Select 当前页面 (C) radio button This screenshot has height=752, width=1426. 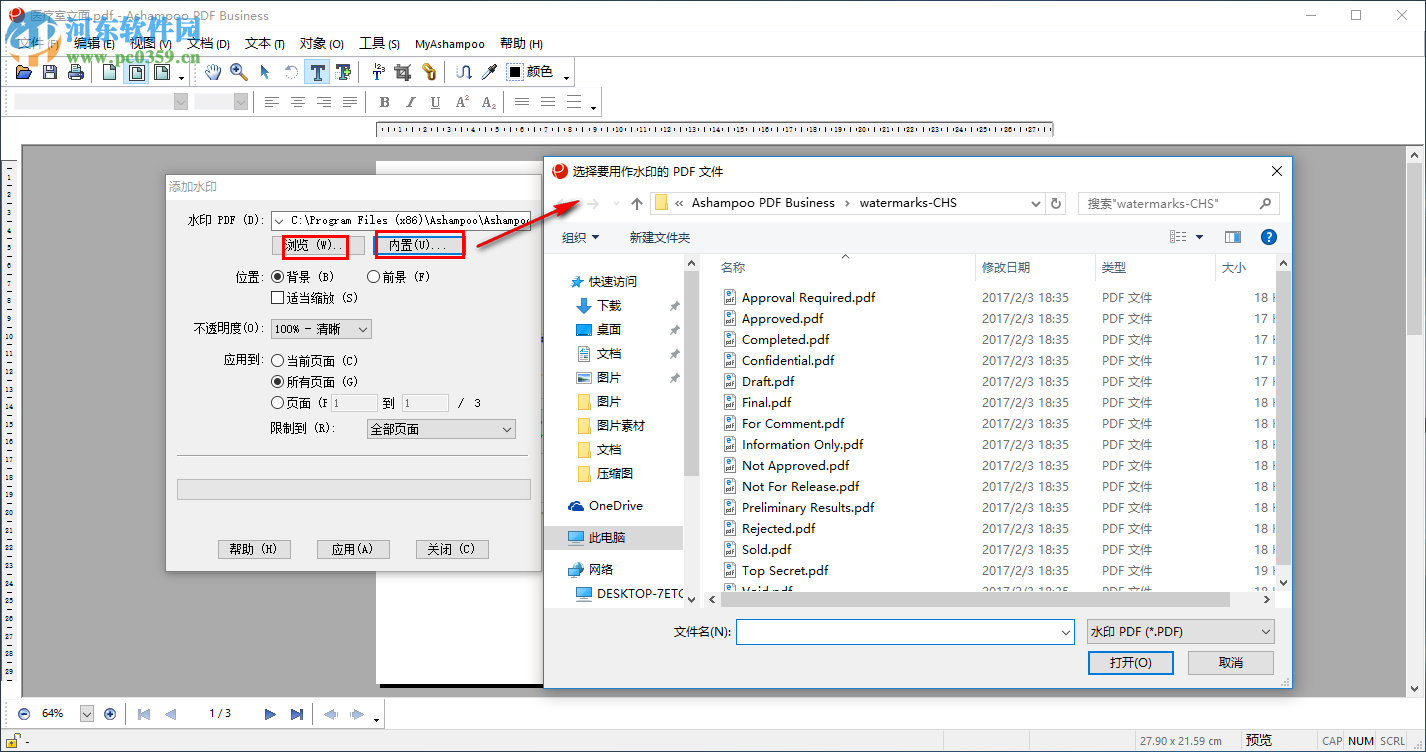[278, 361]
